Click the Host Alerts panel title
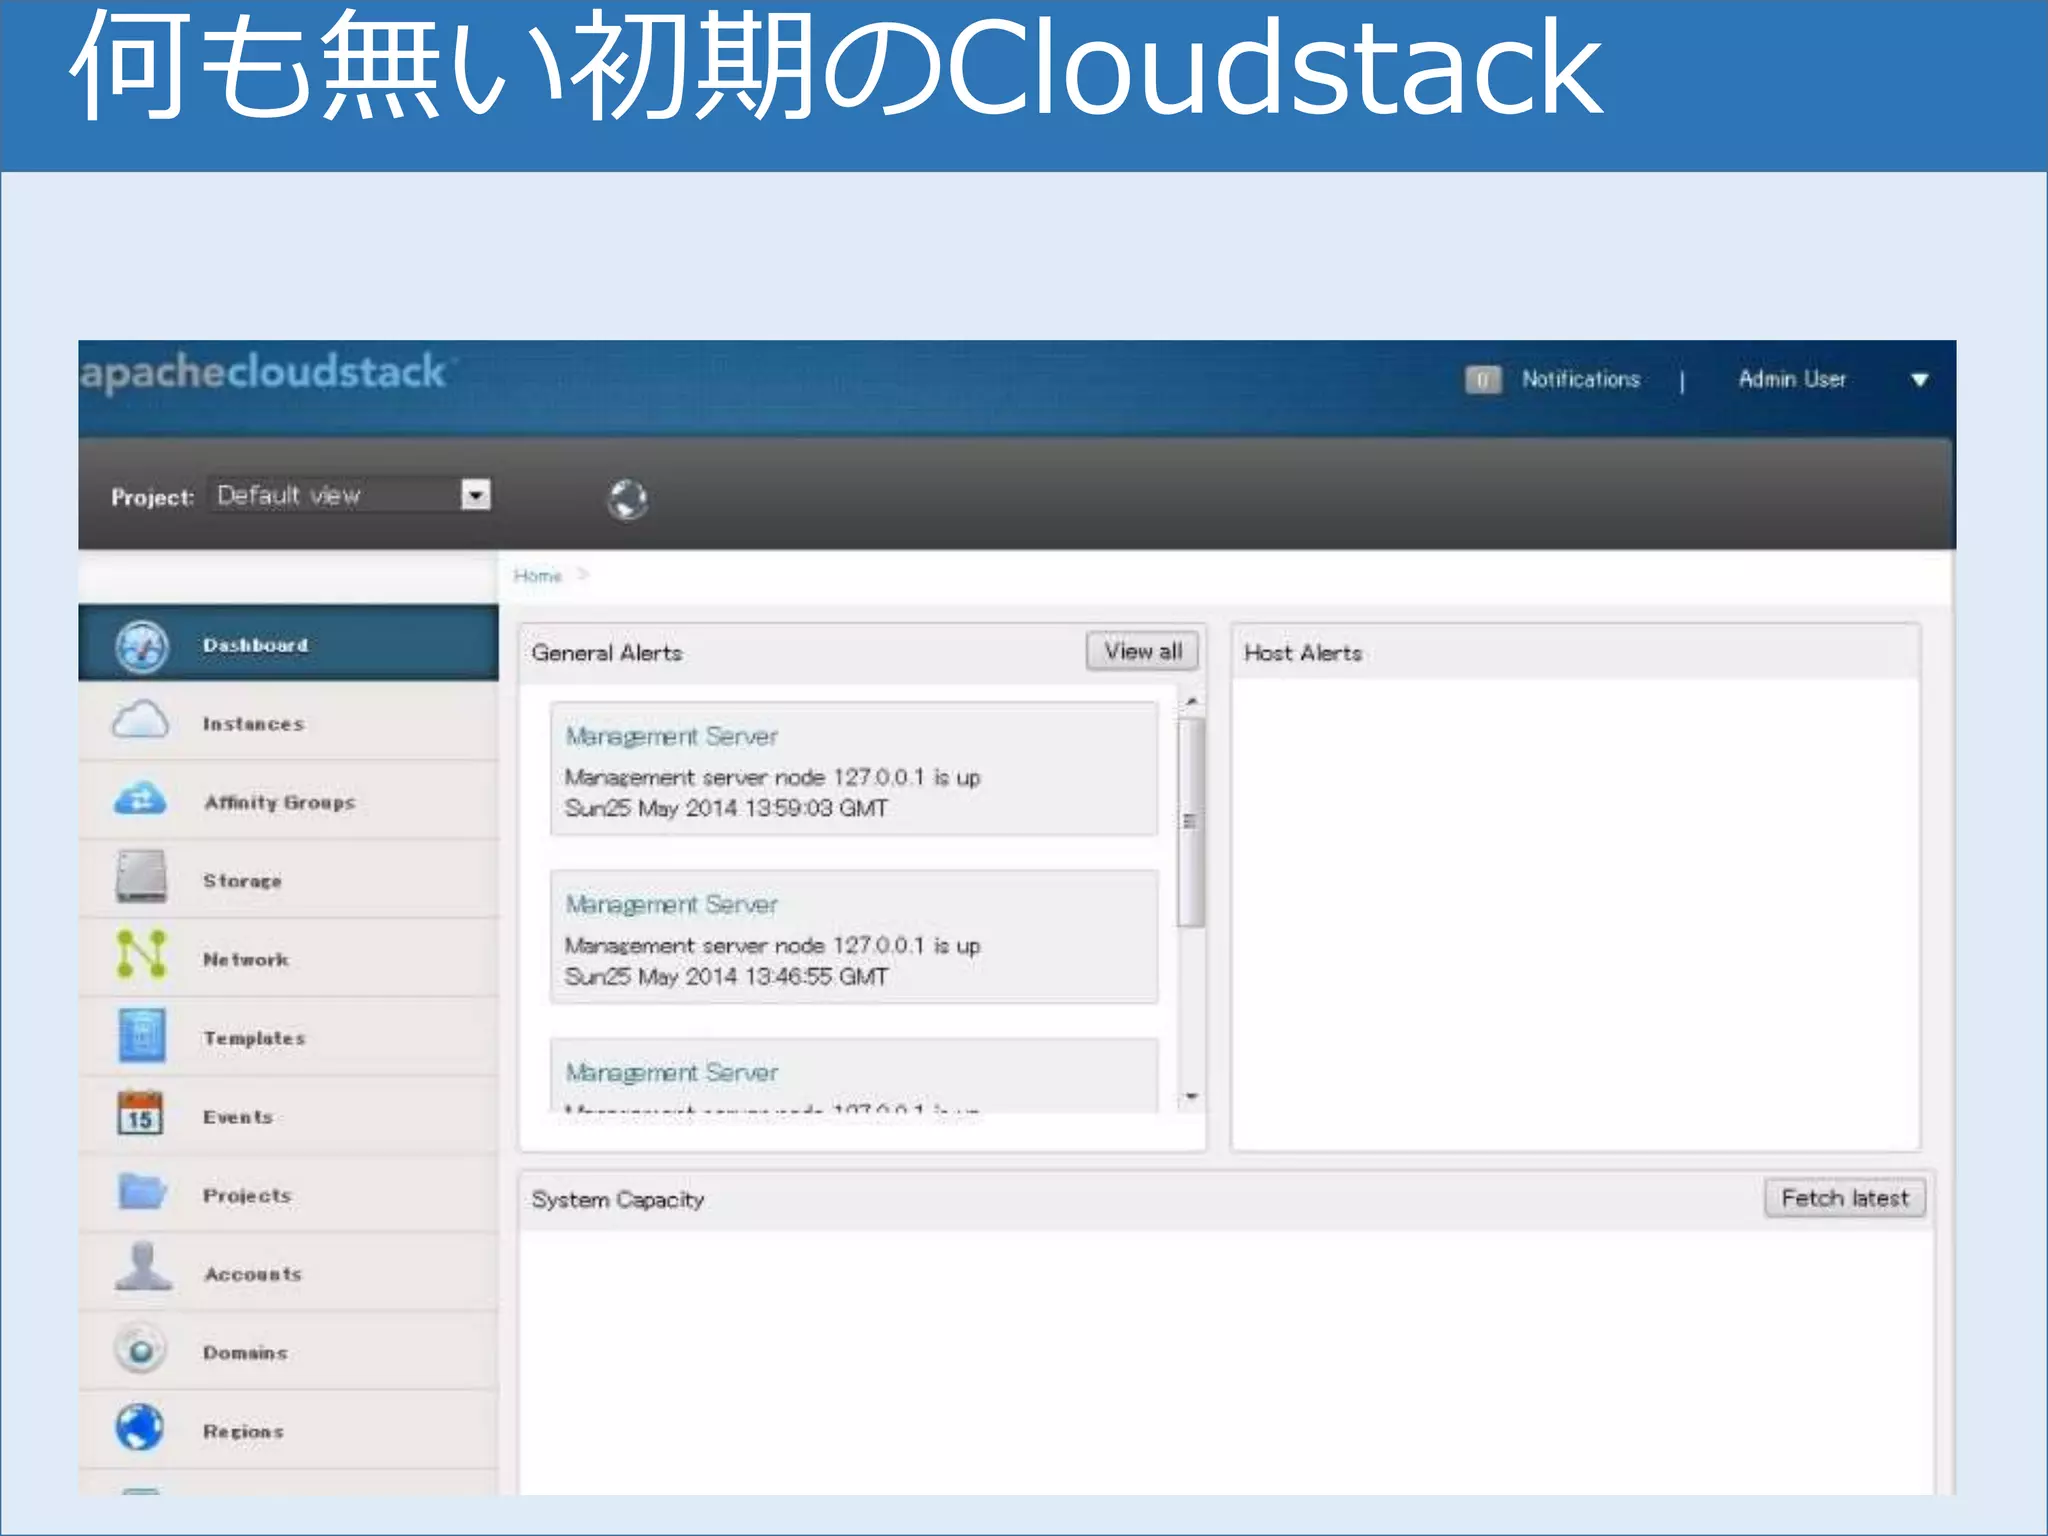Screen dimensions: 2048x1536 click(1303, 653)
